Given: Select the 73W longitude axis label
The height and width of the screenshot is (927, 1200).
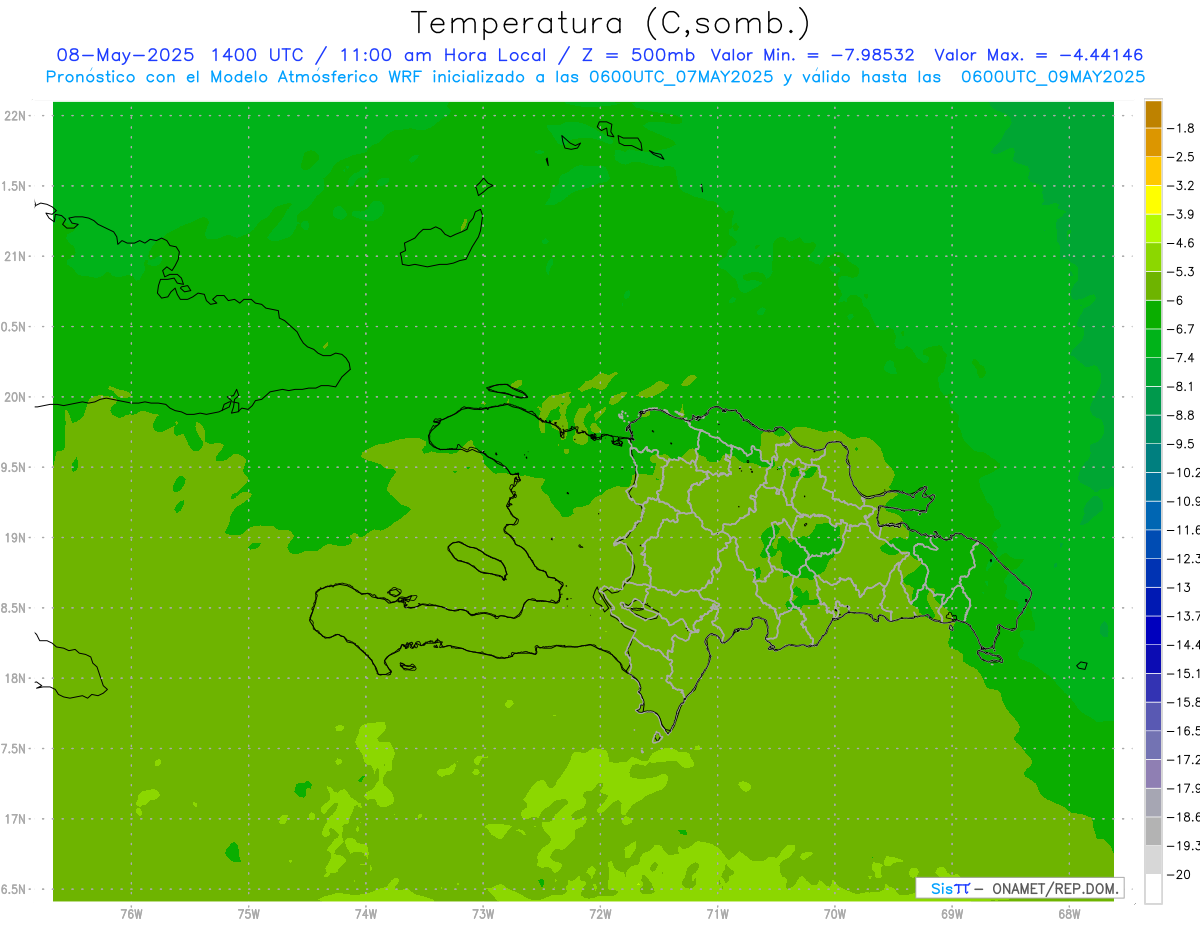Looking at the screenshot, I should 483,913.
